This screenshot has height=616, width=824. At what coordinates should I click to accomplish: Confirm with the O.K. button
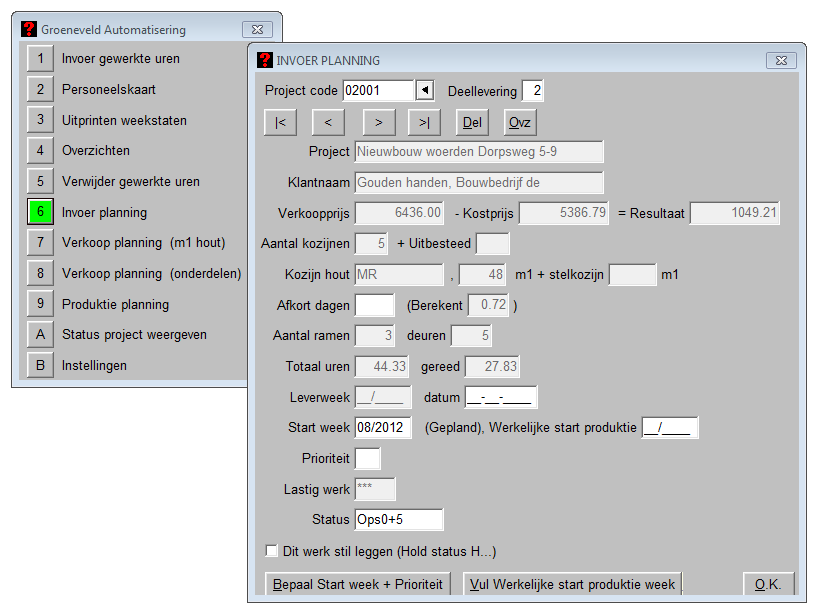(768, 584)
